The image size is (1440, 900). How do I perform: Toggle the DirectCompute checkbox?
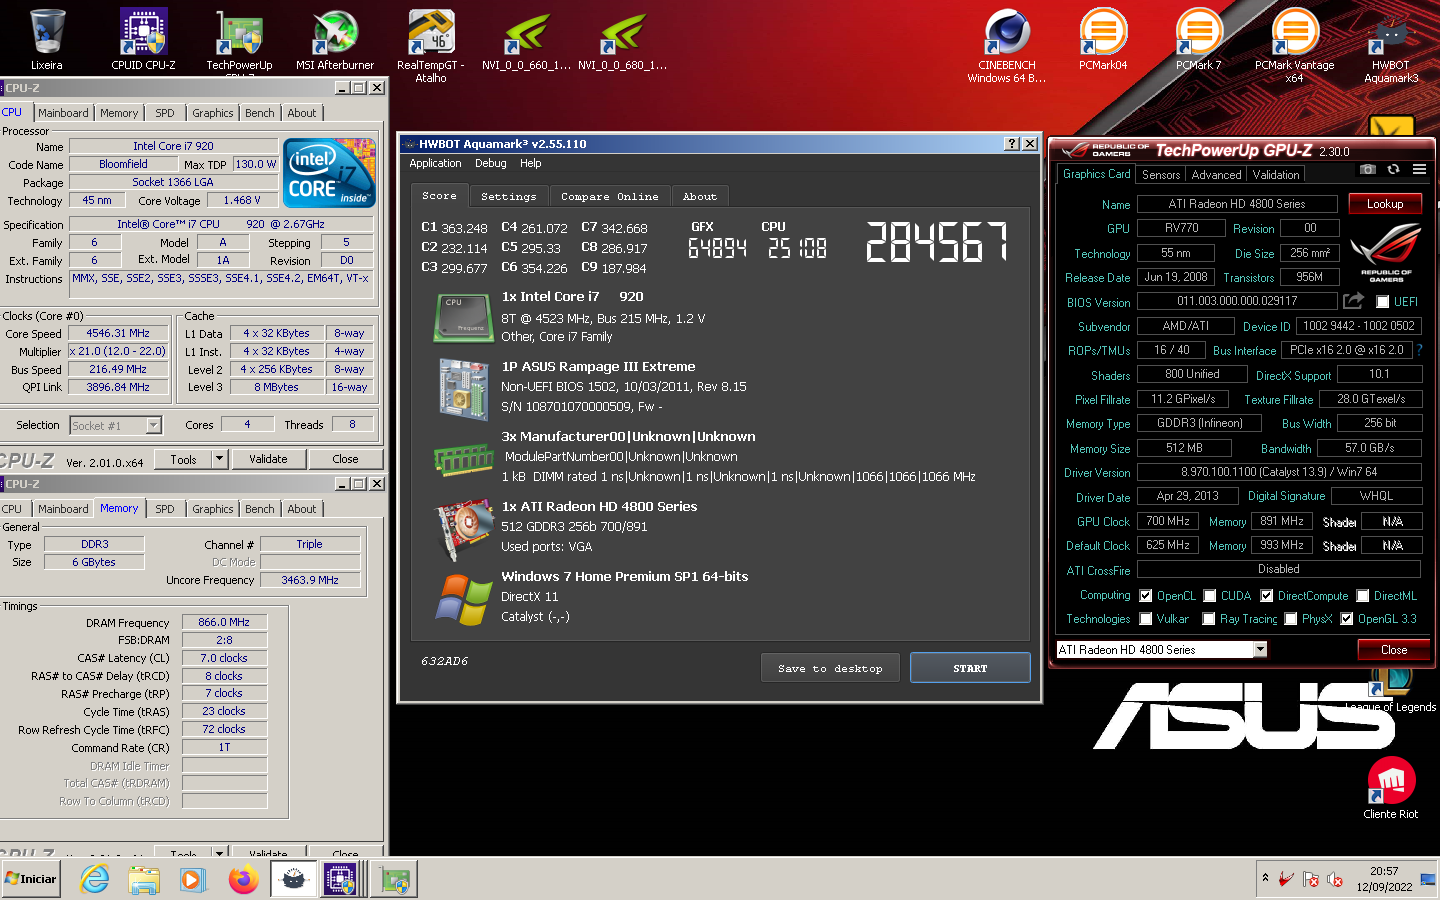1267,595
